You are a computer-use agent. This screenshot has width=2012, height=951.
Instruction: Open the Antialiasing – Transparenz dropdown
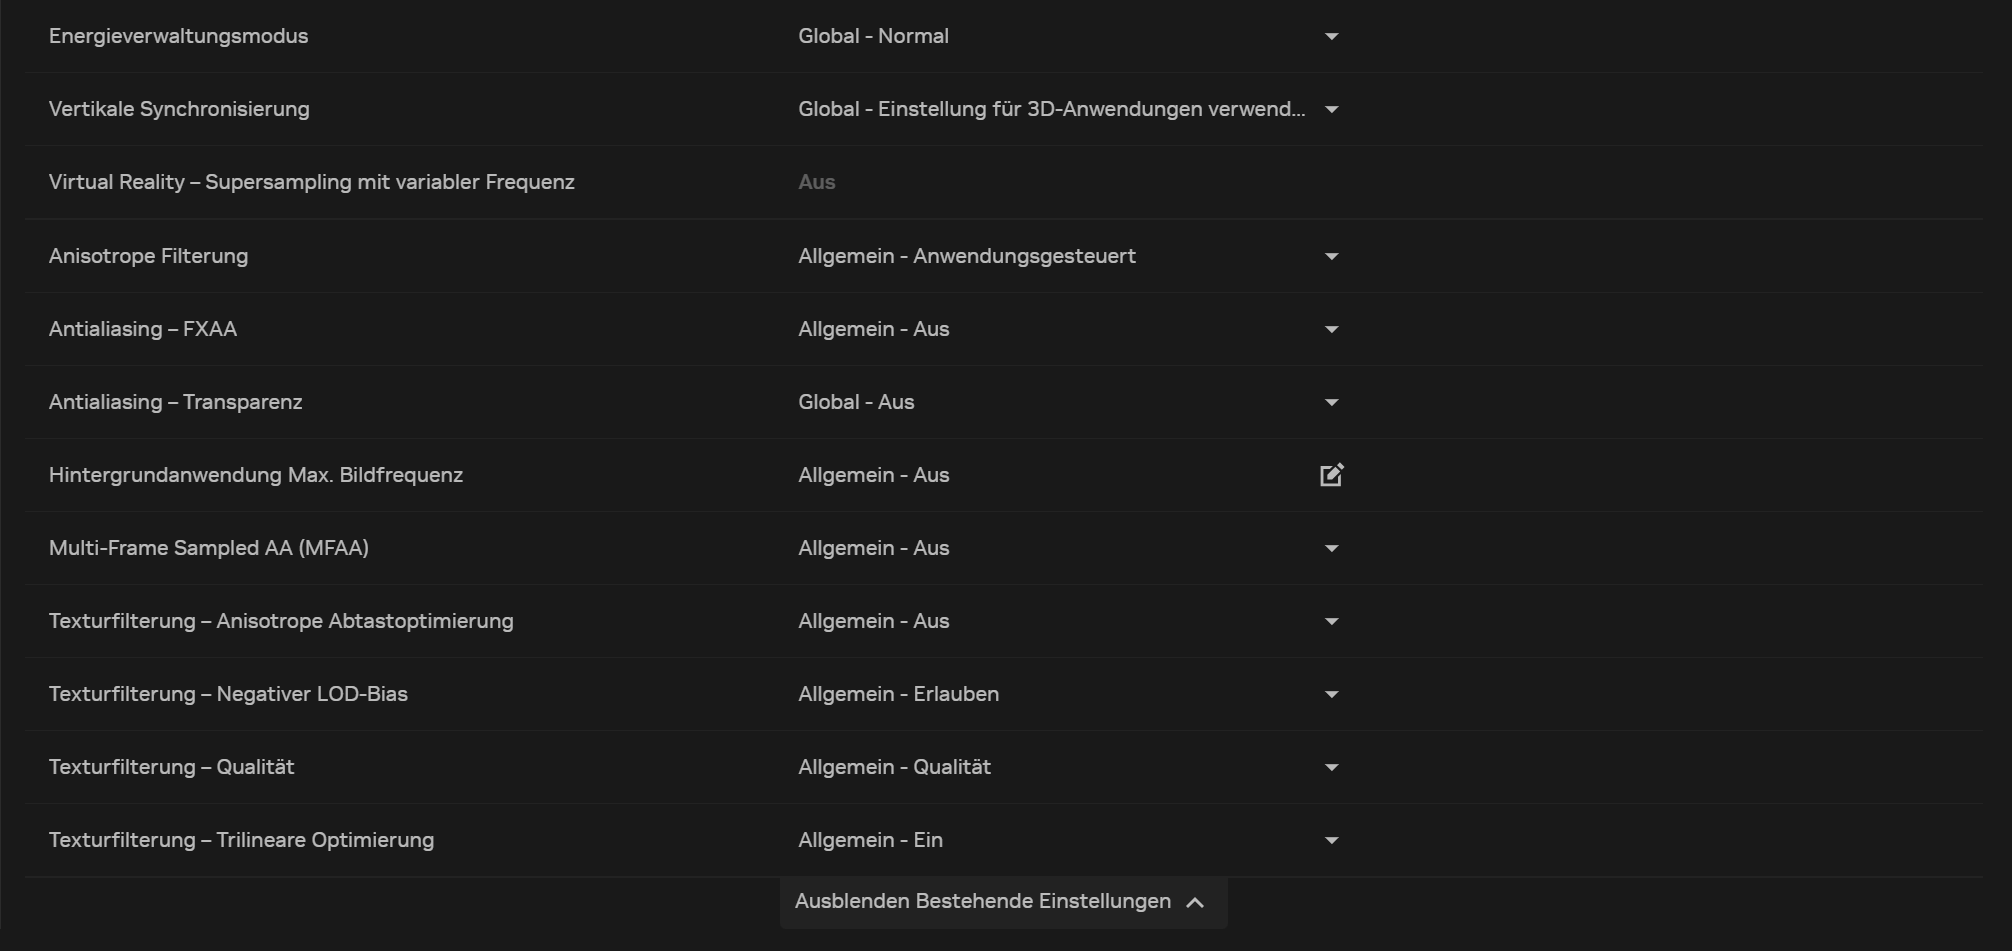point(1331,403)
